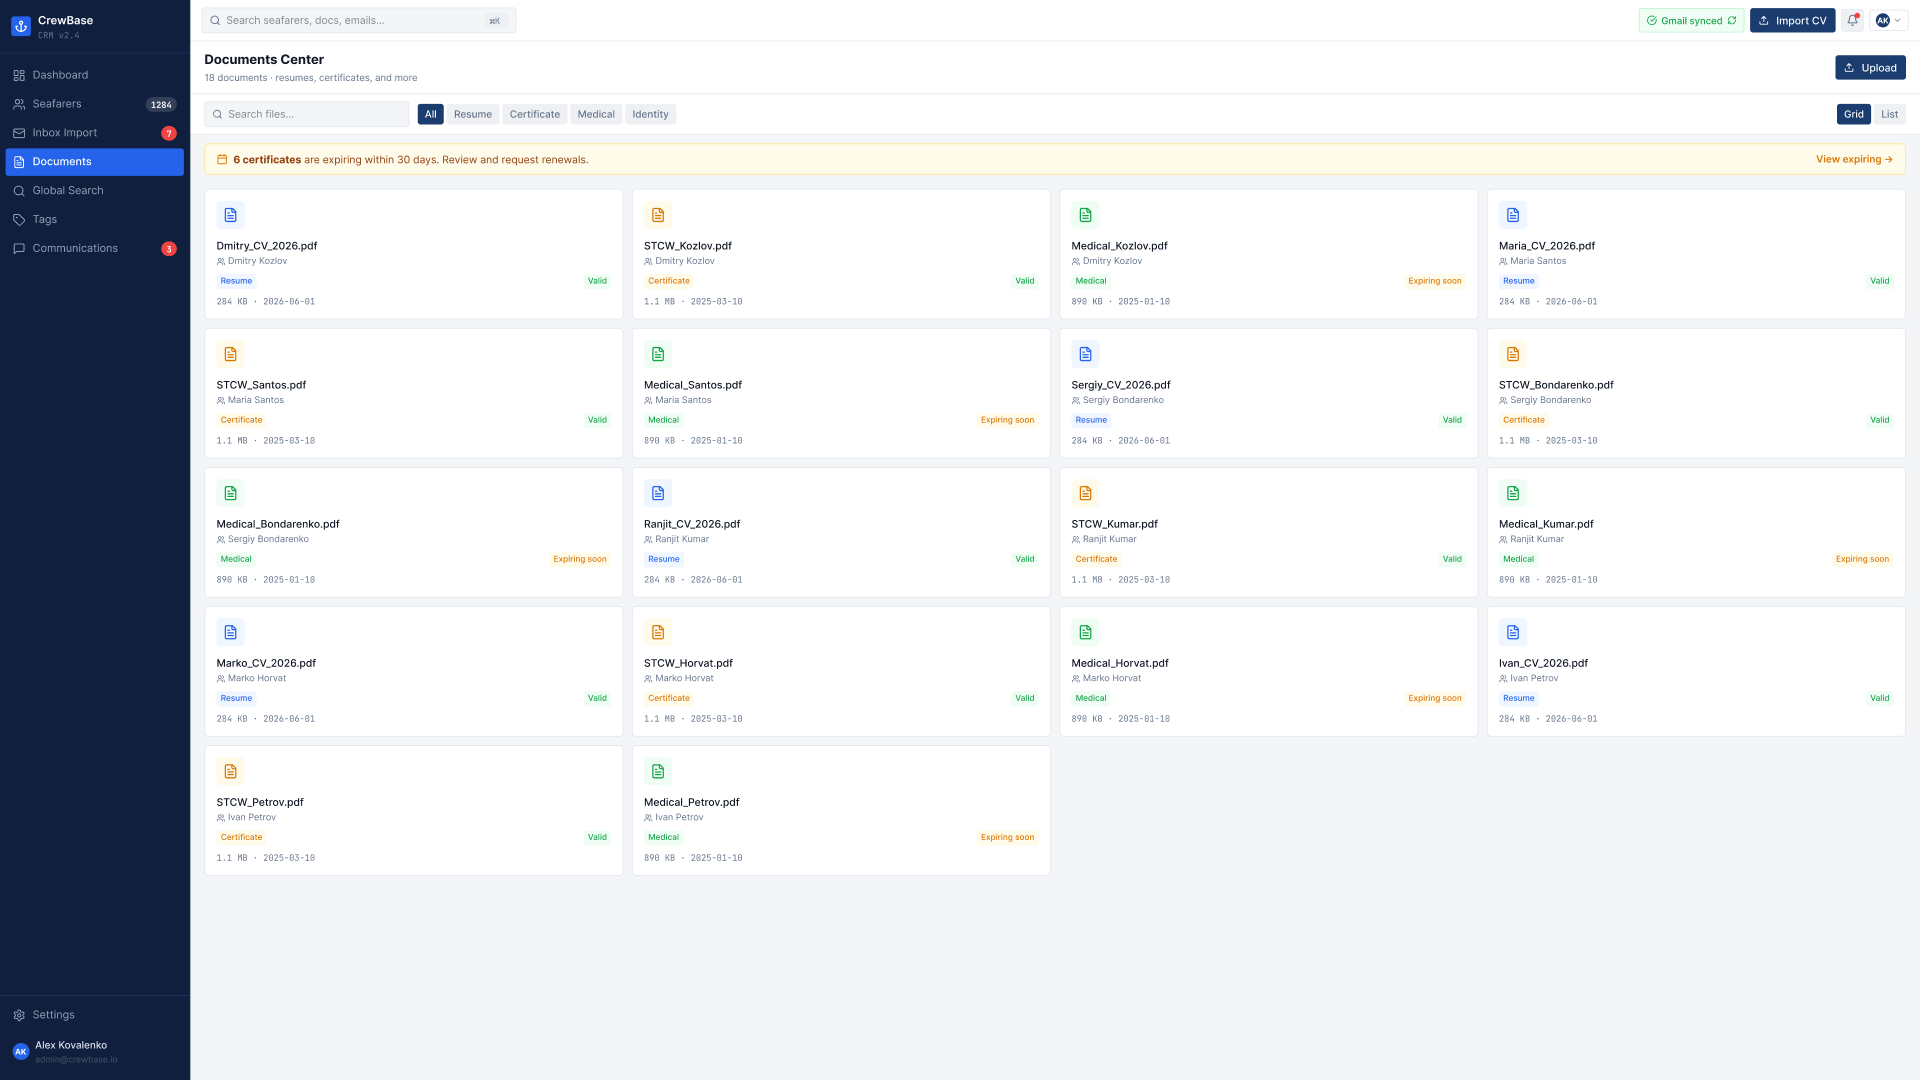
Task: Open Inbox Import in the sidebar
Action: [95, 133]
